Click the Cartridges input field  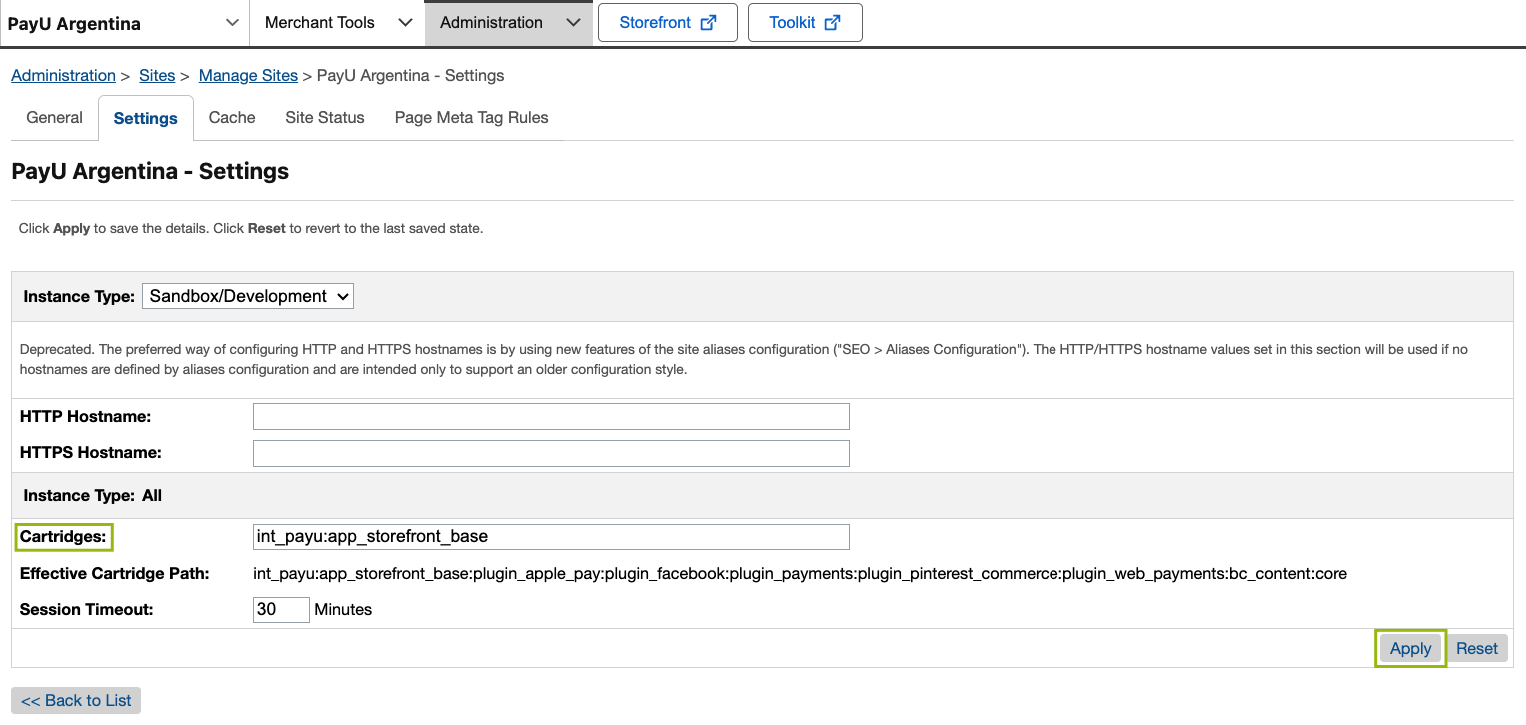pyautogui.click(x=551, y=537)
